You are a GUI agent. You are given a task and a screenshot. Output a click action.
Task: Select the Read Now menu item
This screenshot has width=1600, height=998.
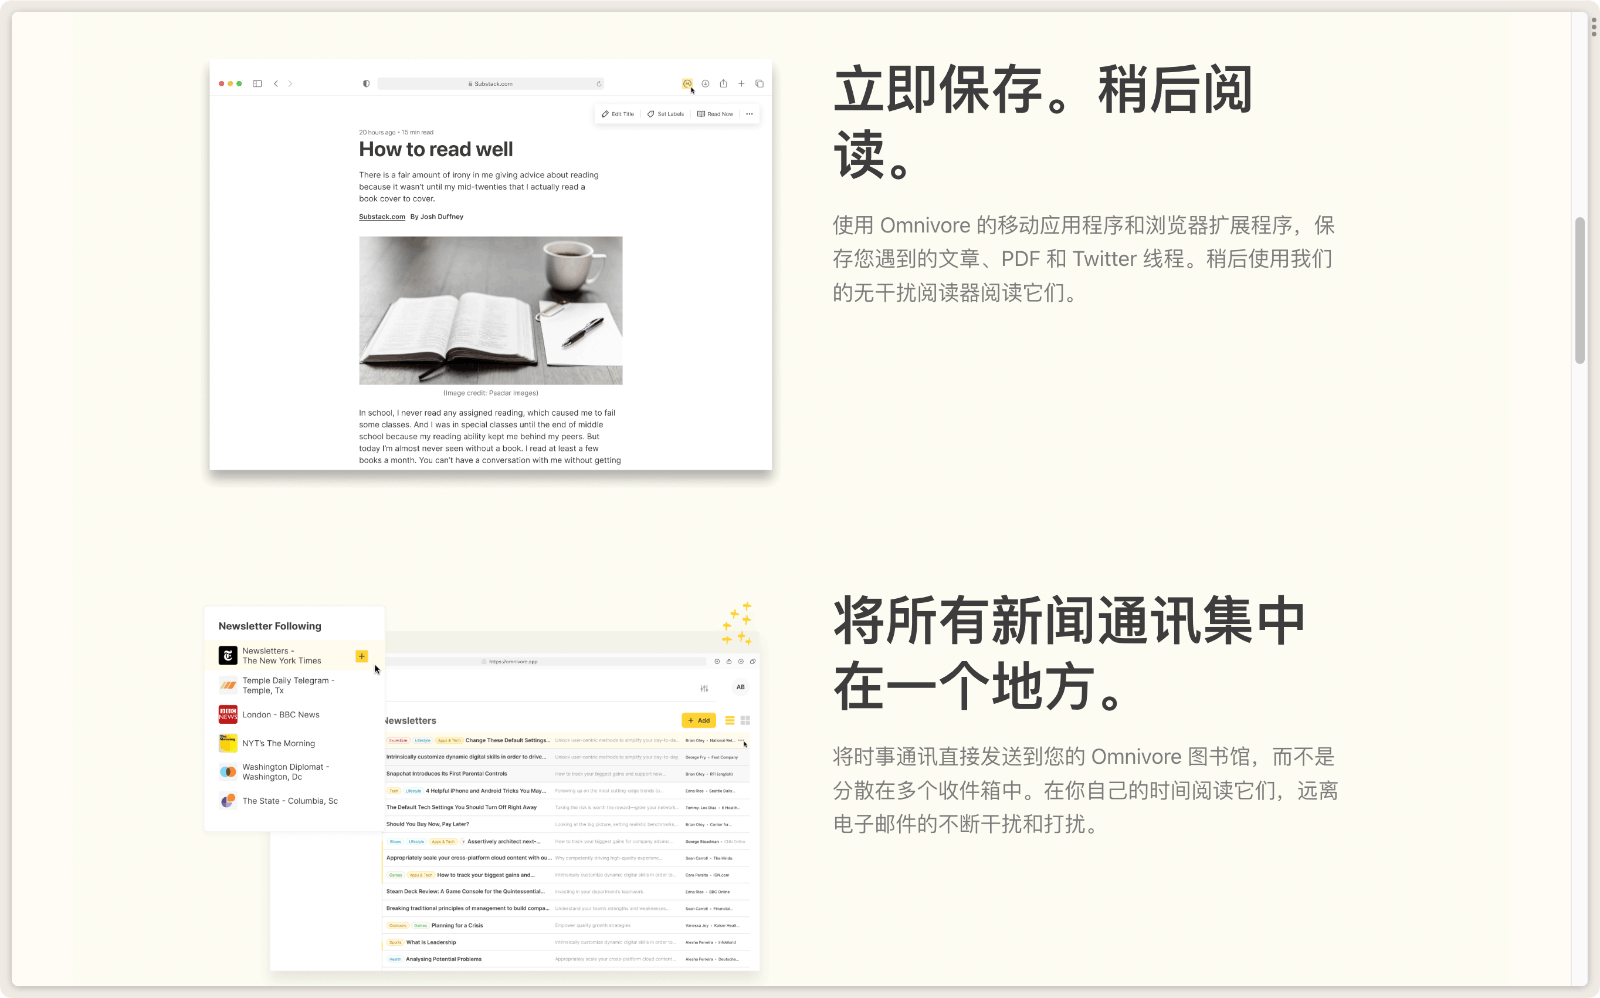716,114
